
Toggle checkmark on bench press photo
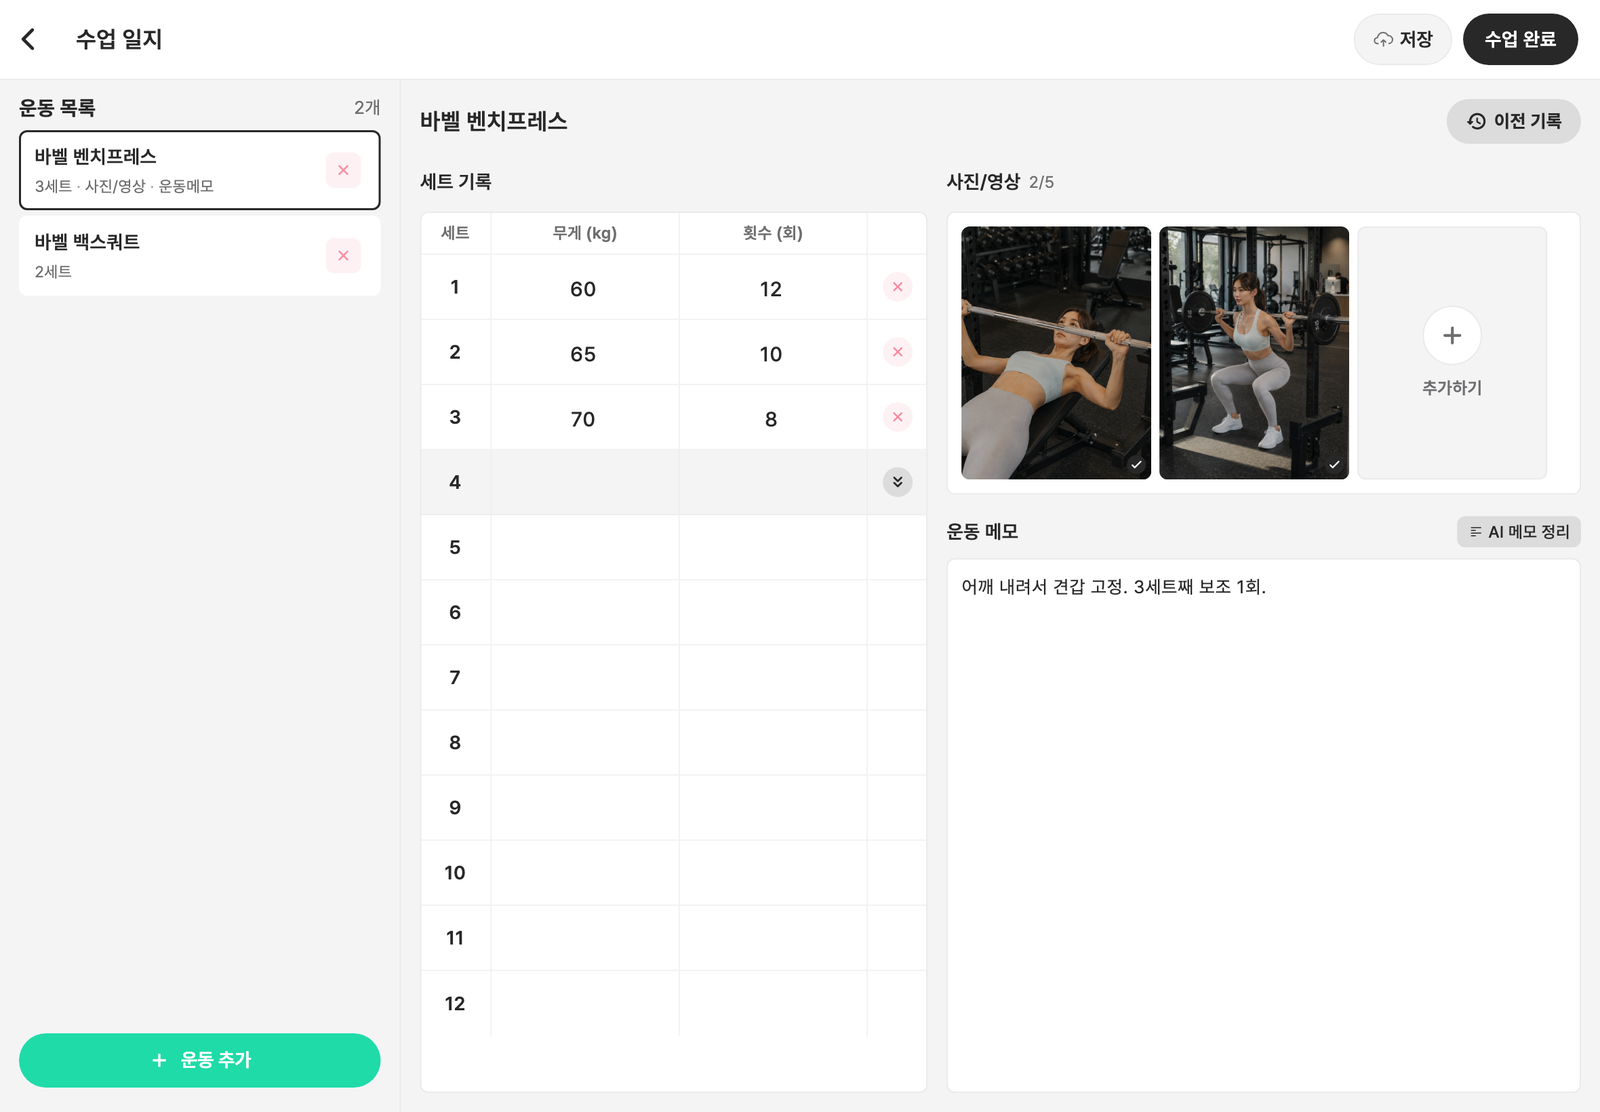pyautogui.click(x=1136, y=464)
